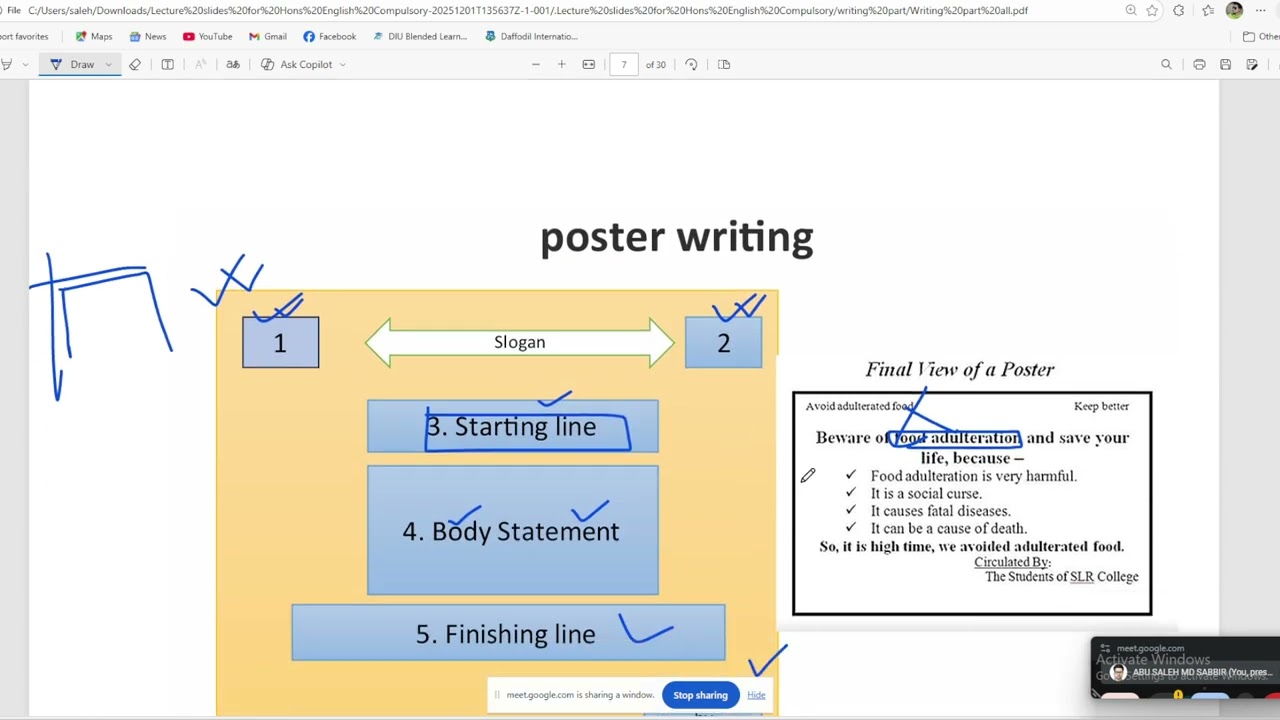The width and height of the screenshot is (1280, 720).
Task: Click '5. Finishing line' box
Action: (x=508, y=633)
